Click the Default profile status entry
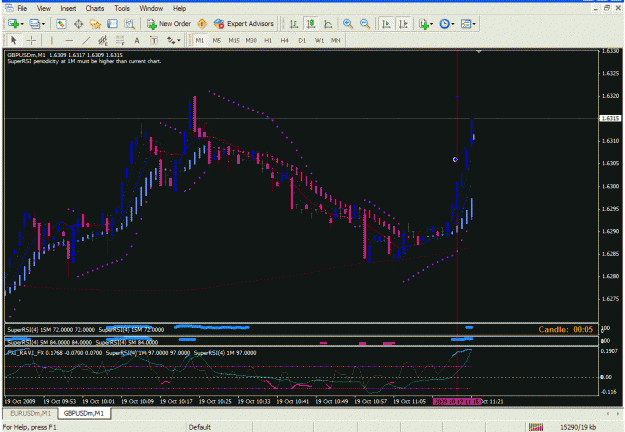 pyautogui.click(x=199, y=427)
